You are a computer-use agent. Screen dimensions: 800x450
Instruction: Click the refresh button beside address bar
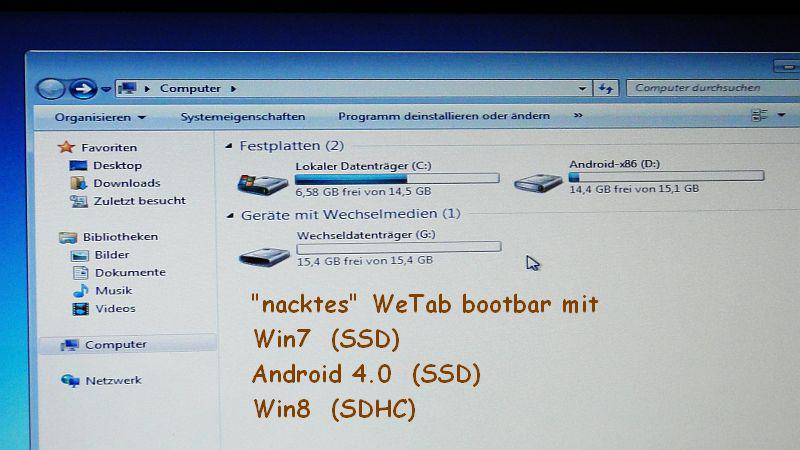pos(606,88)
